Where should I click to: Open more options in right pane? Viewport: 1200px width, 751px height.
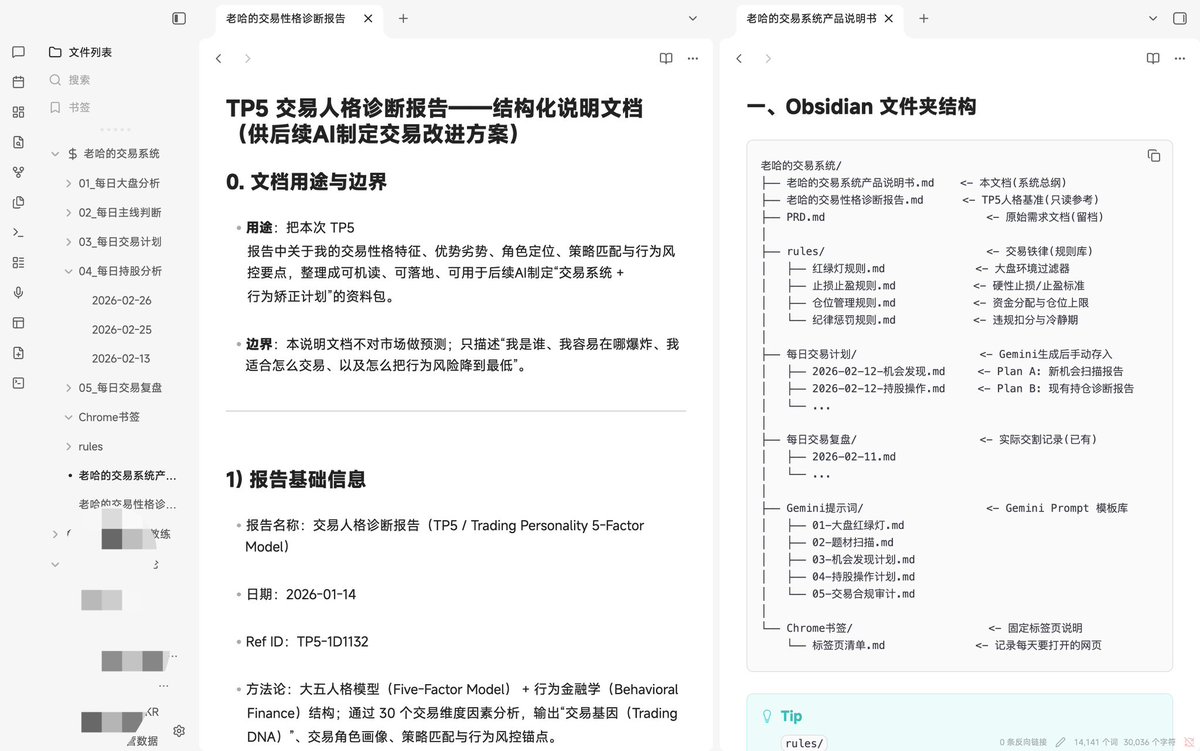pyautogui.click(x=1180, y=59)
